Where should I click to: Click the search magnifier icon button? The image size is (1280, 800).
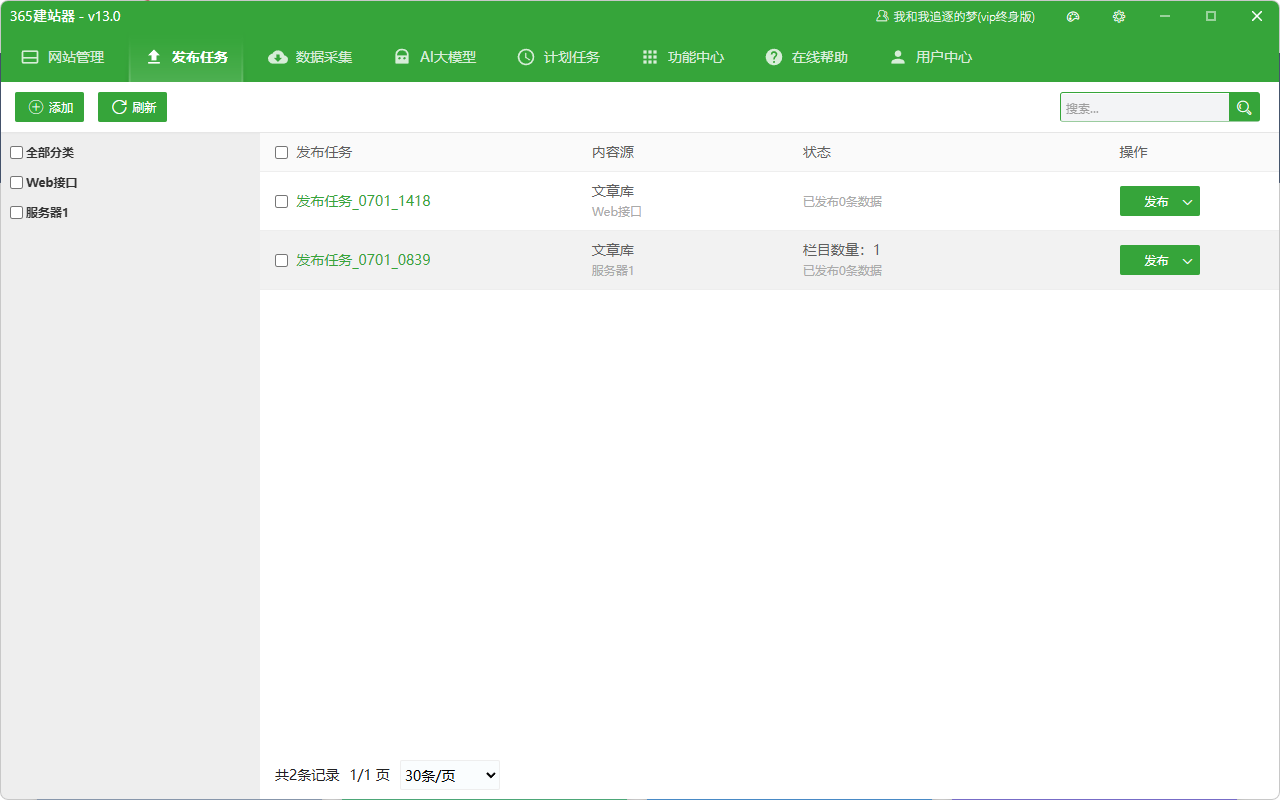[x=1244, y=107]
